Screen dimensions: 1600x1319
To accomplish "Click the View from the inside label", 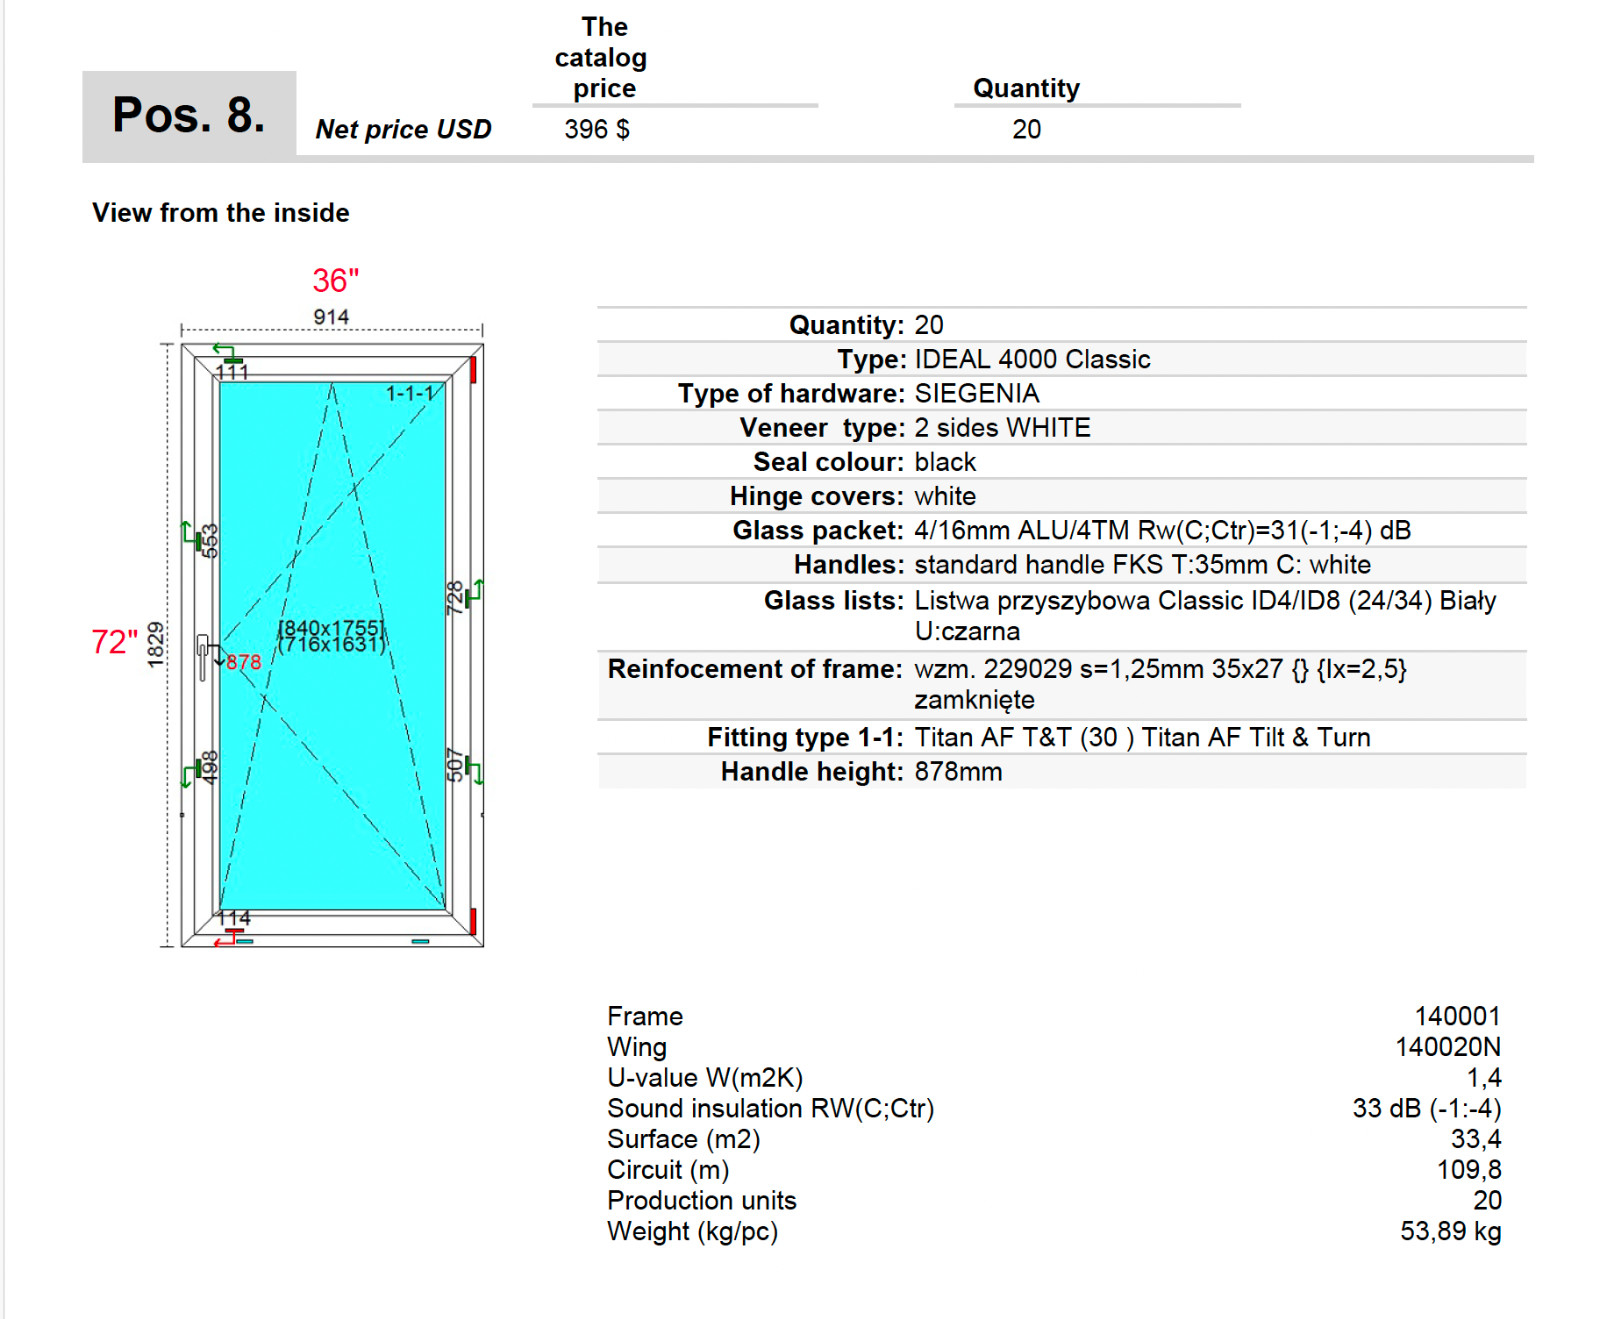I will click(221, 212).
